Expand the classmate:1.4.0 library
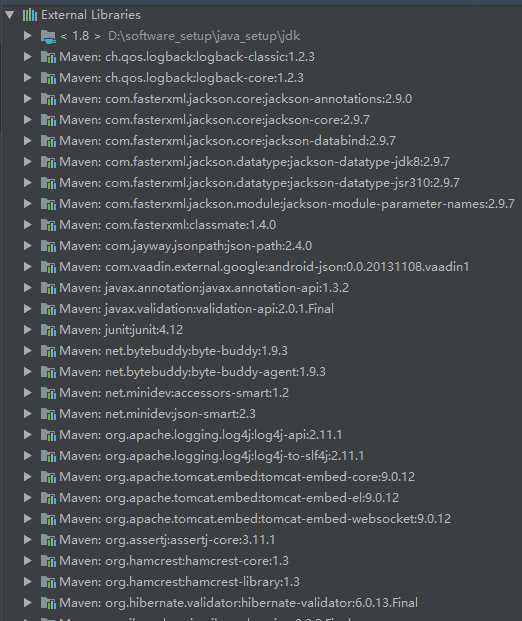The width and height of the screenshot is (522, 621). point(28,225)
